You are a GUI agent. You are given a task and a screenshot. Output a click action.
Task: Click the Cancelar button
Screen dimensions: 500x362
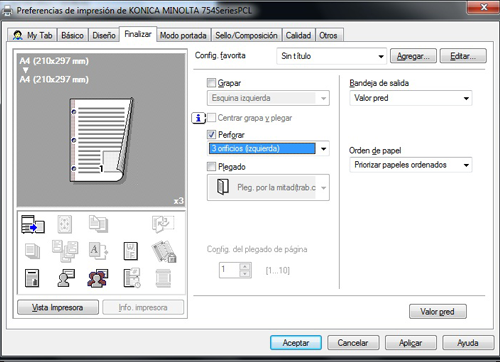(x=353, y=343)
